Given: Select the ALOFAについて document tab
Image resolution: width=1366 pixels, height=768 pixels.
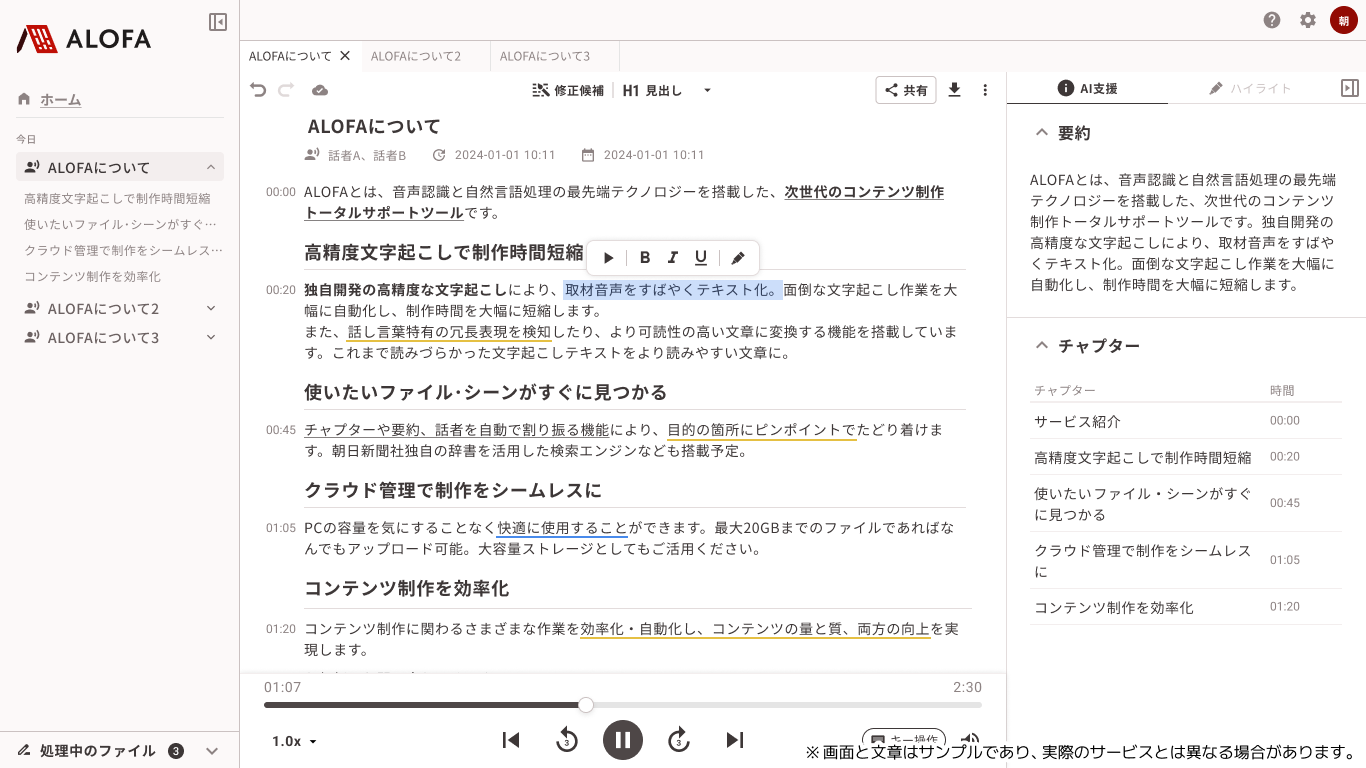Looking at the screenshot, I should [x=290, y=56].
